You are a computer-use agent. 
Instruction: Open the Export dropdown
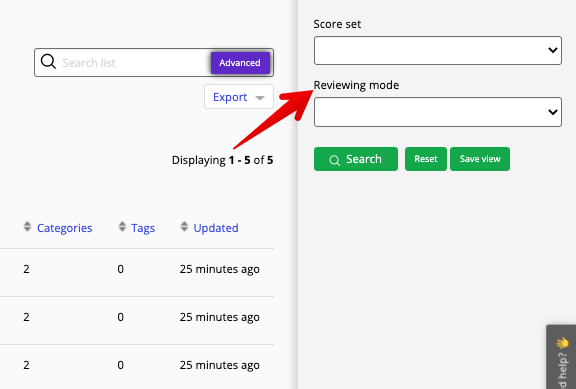239,97
